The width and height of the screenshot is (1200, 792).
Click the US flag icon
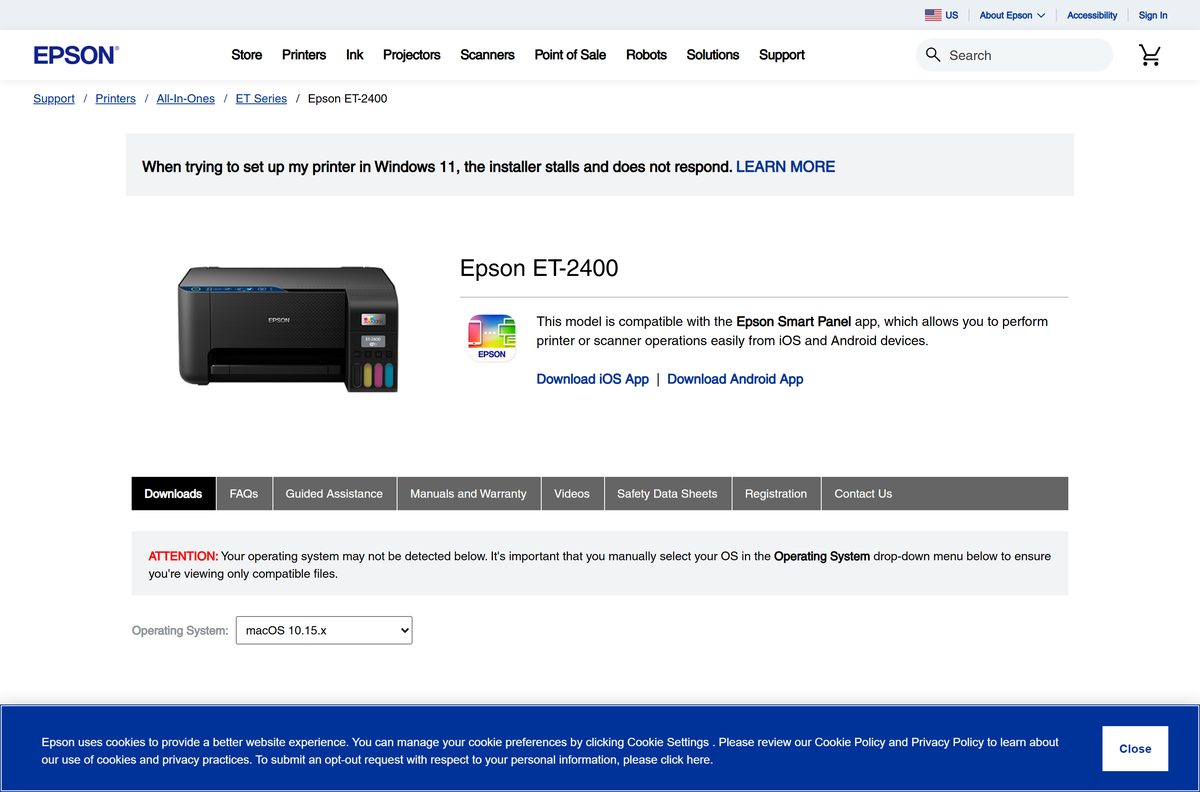point(933,15)
